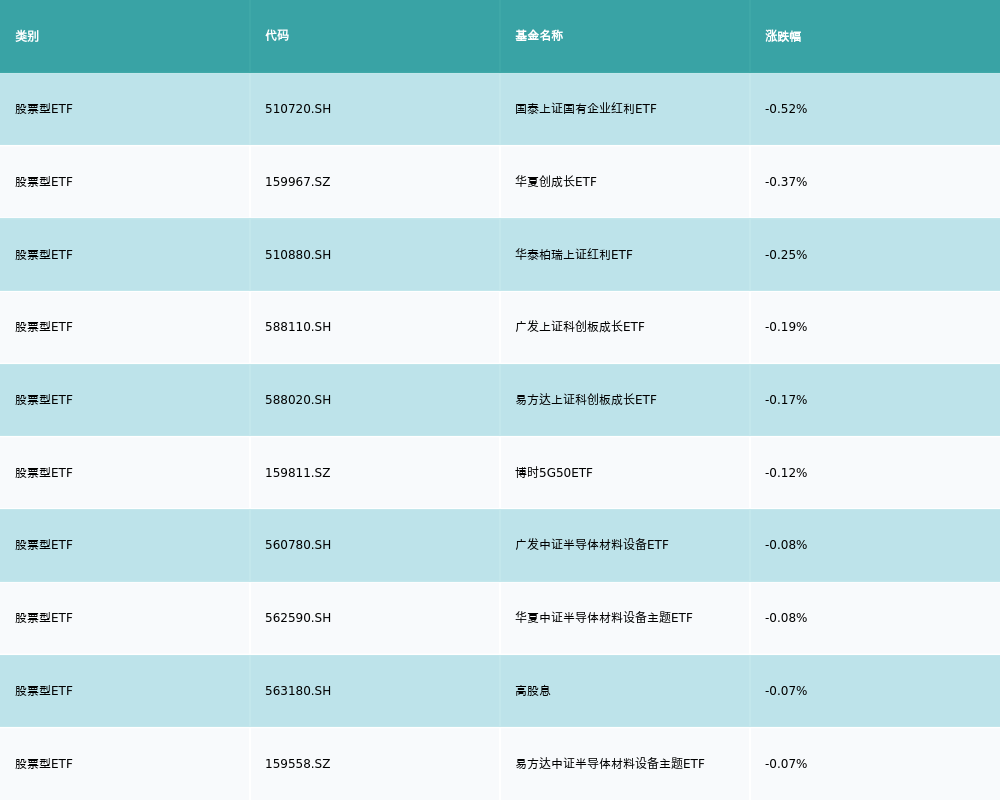
Task: Click 股票型ETF in the 588110.SH row
Action: pyautogui.click(x=44, y=327)
